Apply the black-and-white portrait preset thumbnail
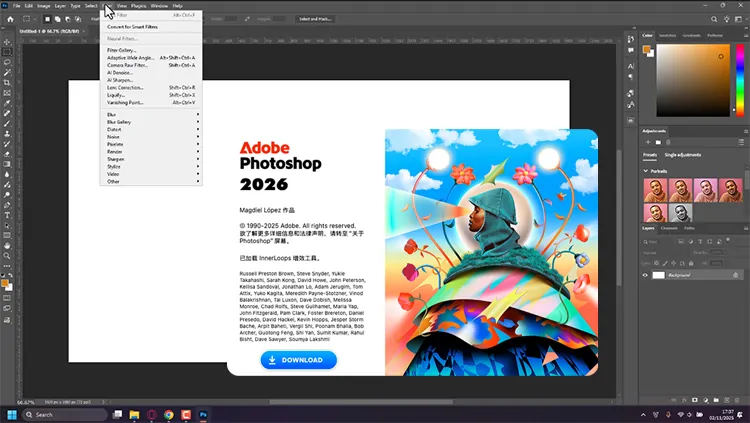The width and height of the screenshot is (750, 423). [x=681, y=213]
